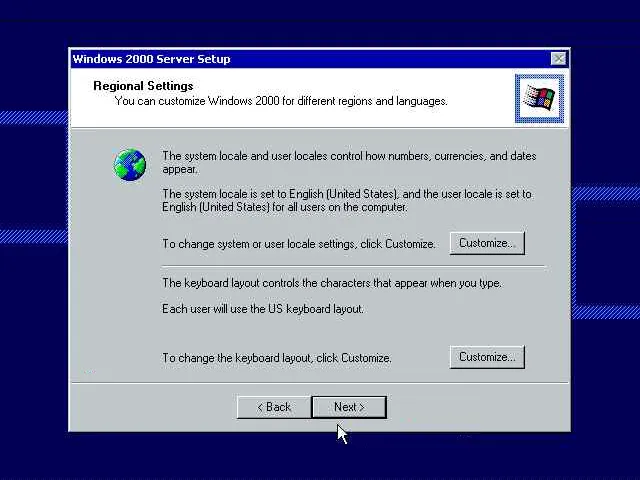Viewport: 640px width, 480px height.
Task: Select the 'Regional Settings' heading
Action: [143, 86]
